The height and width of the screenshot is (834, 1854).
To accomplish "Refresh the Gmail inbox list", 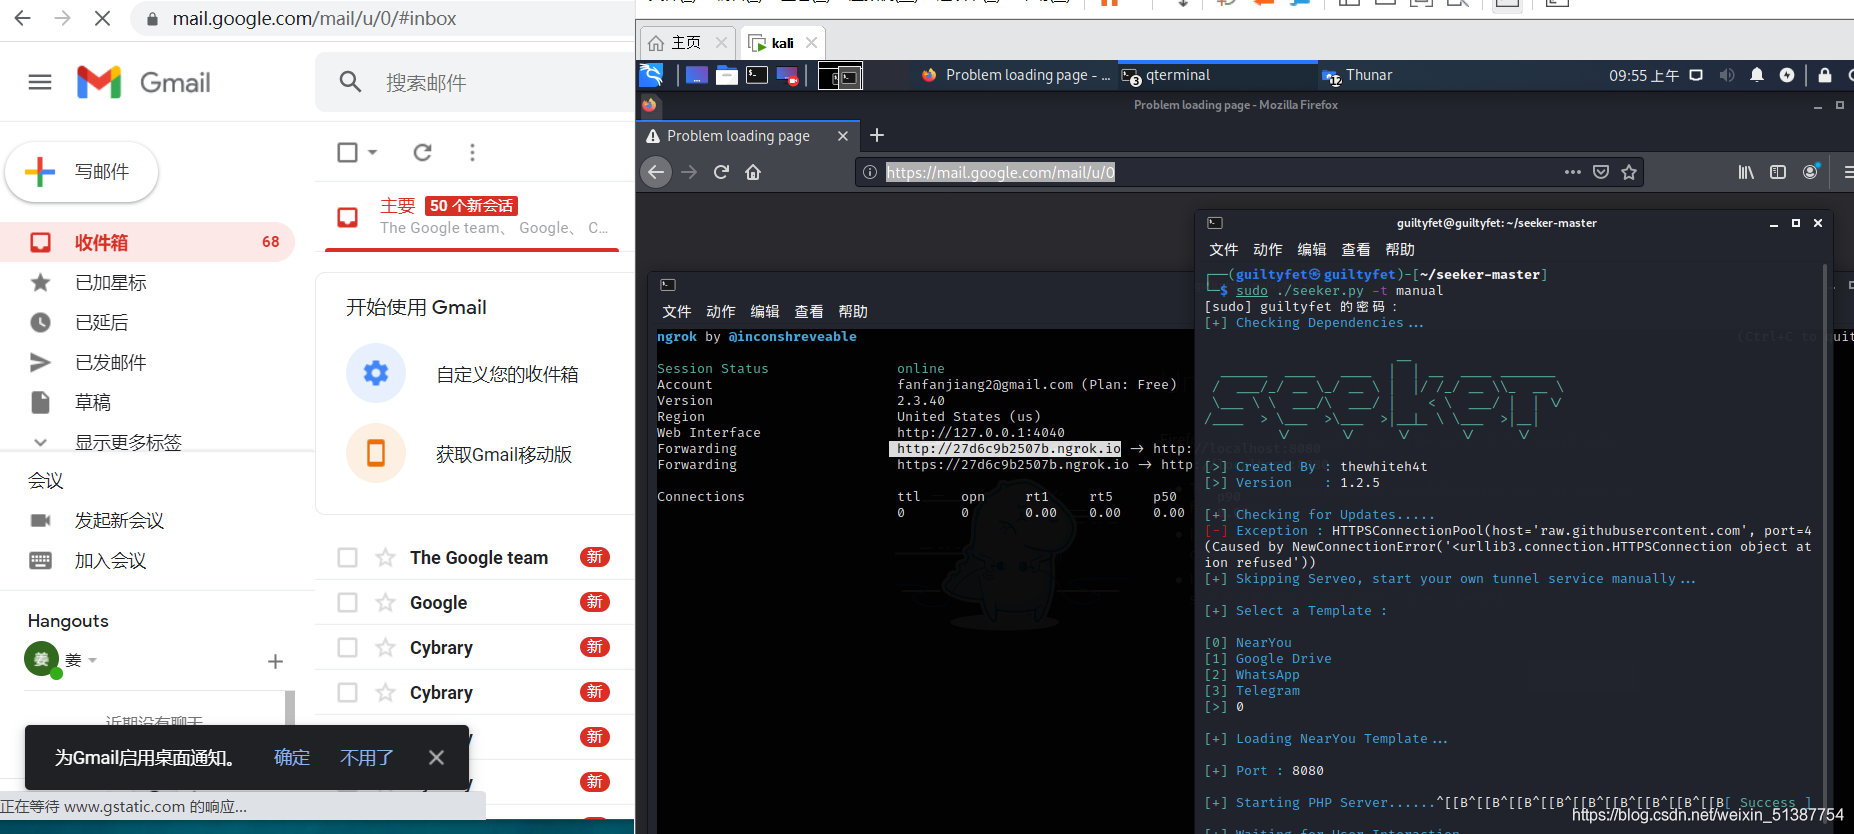I will 423,152.
